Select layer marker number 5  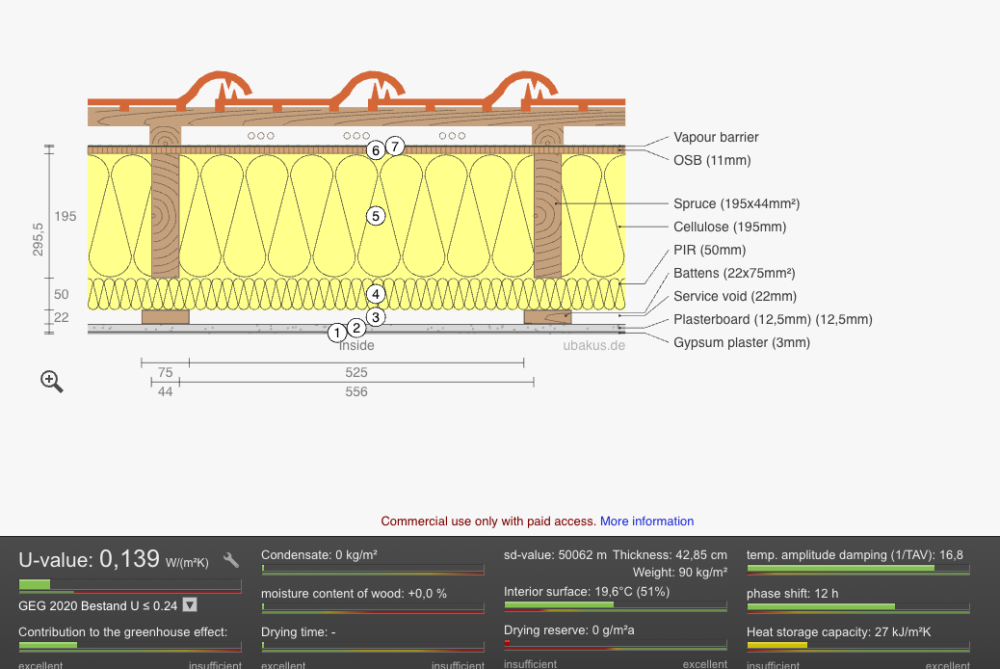coord(376,216)
